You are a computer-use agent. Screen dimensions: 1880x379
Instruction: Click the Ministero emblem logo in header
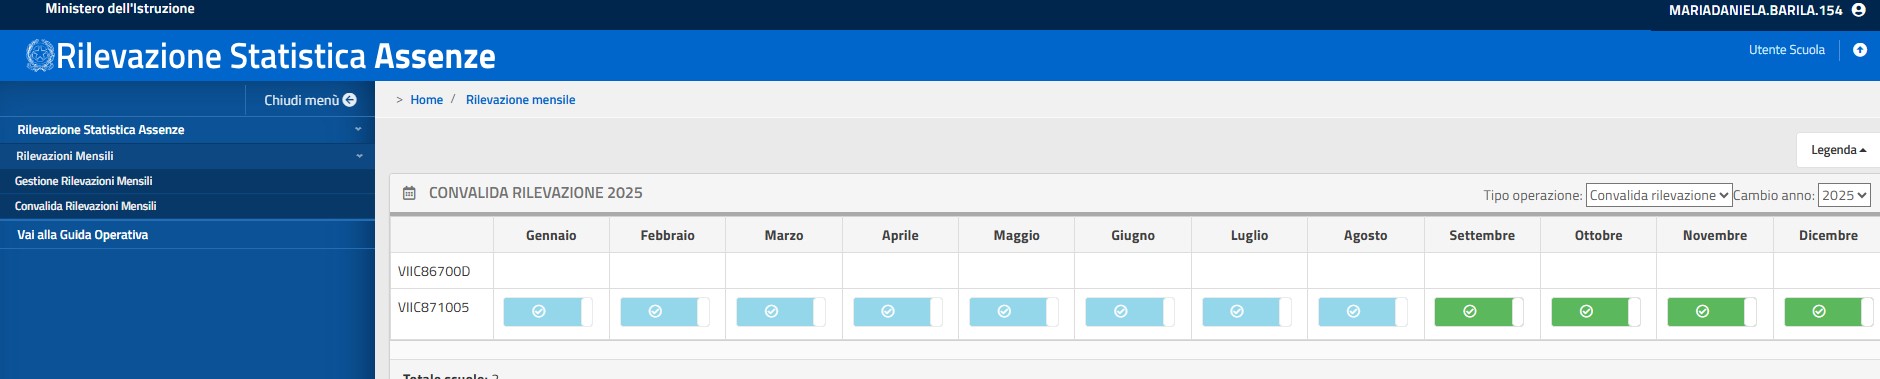click(x=40, y=55)
